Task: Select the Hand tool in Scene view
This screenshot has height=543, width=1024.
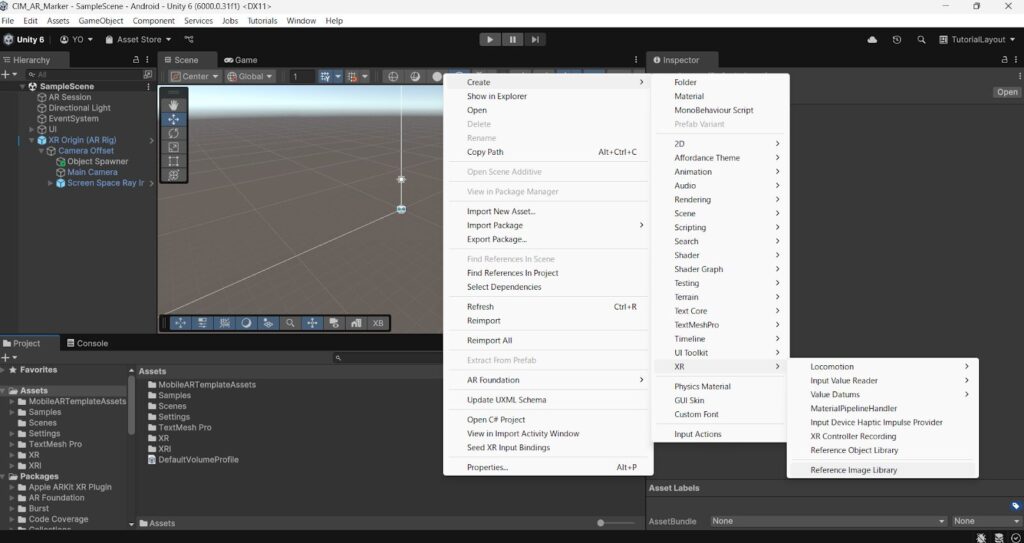Action: coord(173,104)
